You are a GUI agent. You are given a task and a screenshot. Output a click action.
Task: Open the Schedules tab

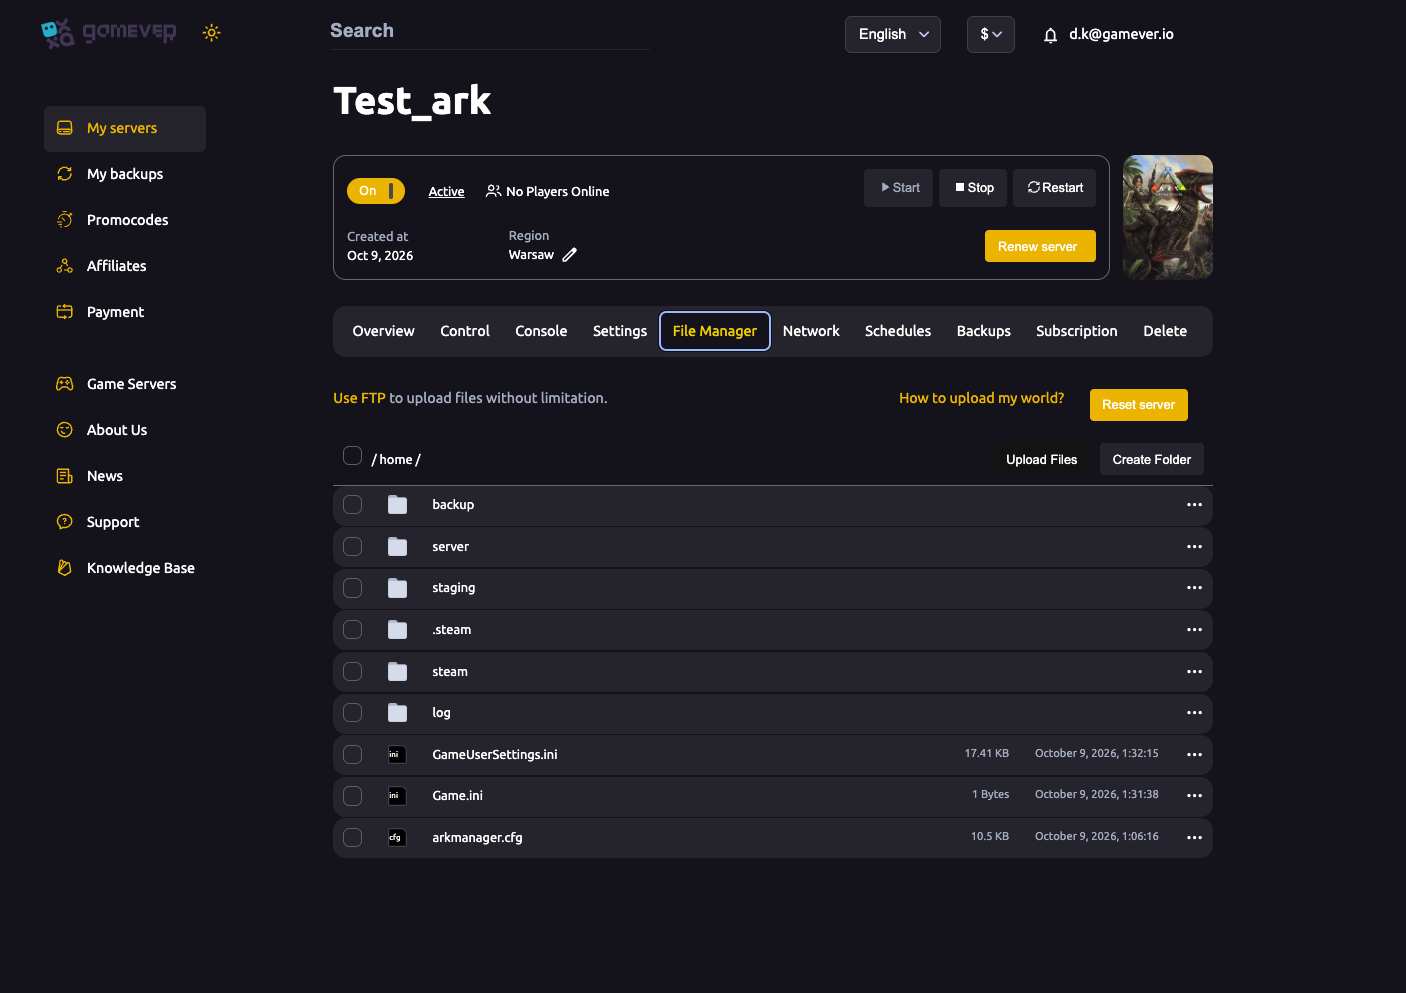tap(898, 331)
